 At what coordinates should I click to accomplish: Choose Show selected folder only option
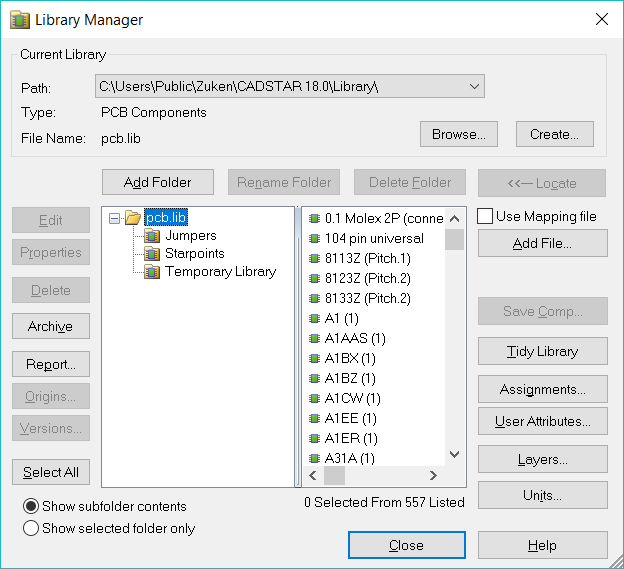tap(31, 528)
